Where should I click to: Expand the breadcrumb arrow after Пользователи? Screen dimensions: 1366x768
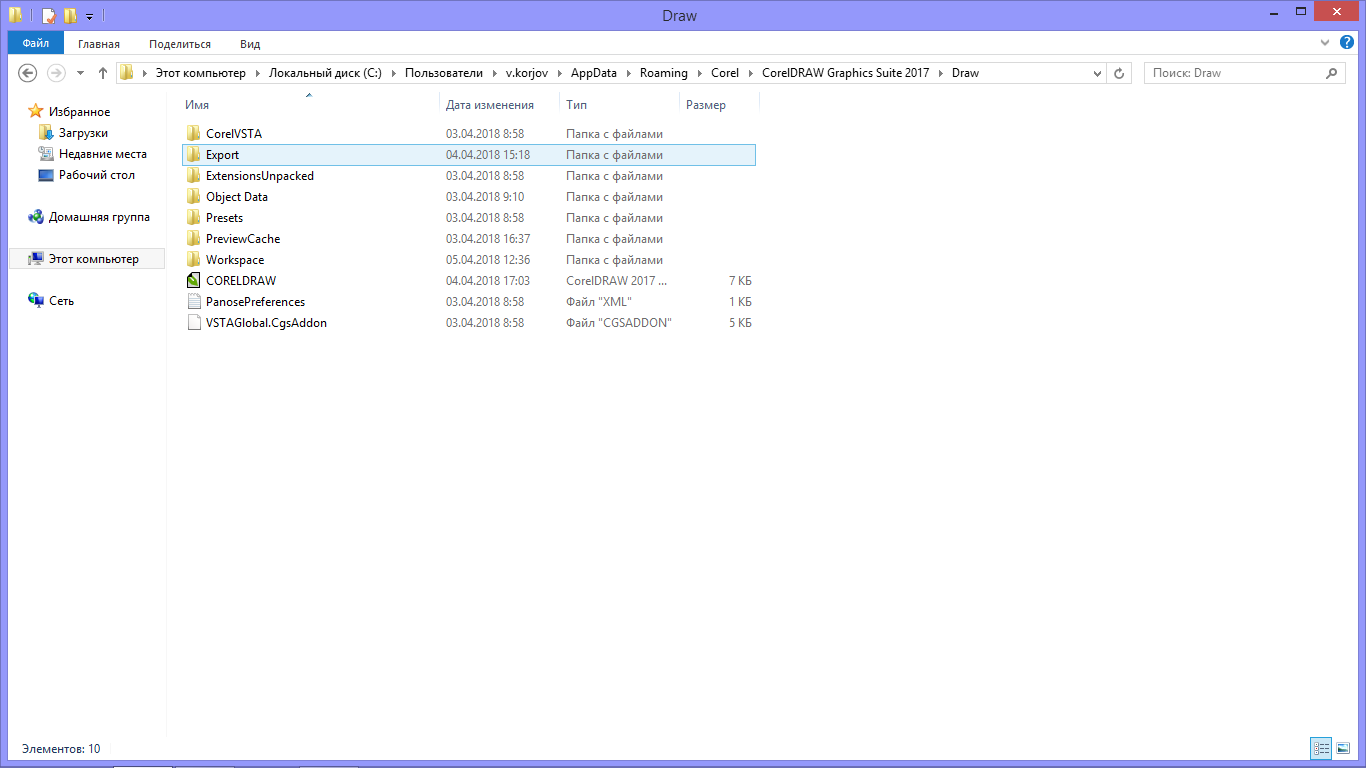coord(494,73)
